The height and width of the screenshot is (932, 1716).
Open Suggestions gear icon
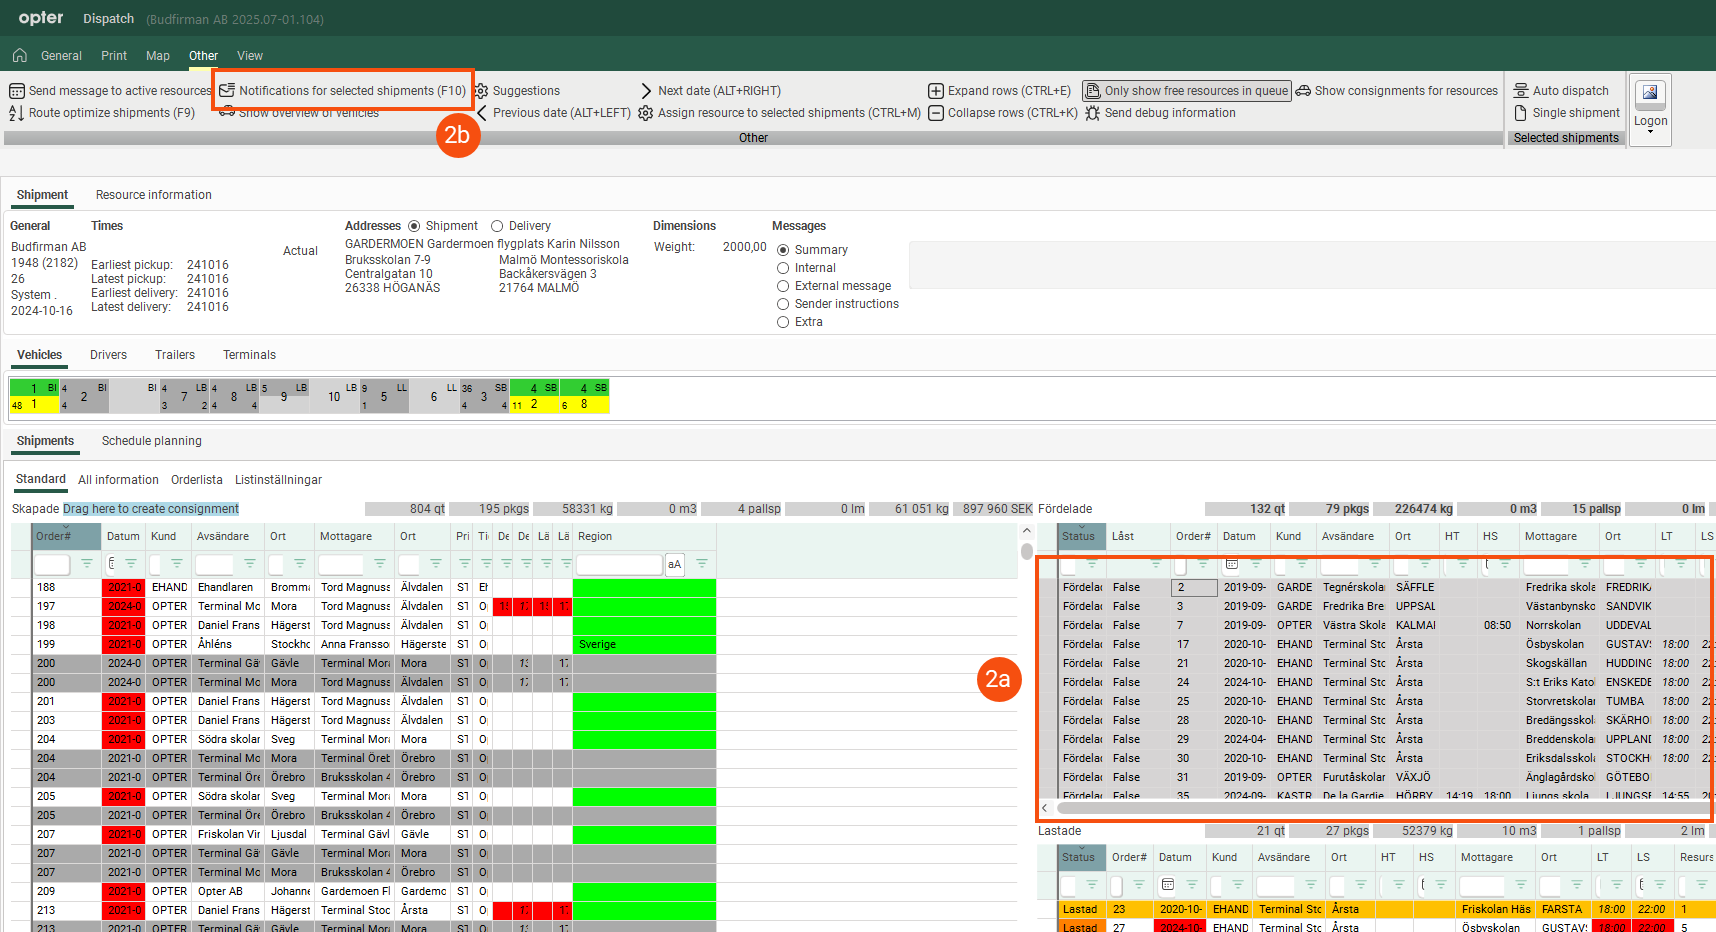click(x=482, y=91)
